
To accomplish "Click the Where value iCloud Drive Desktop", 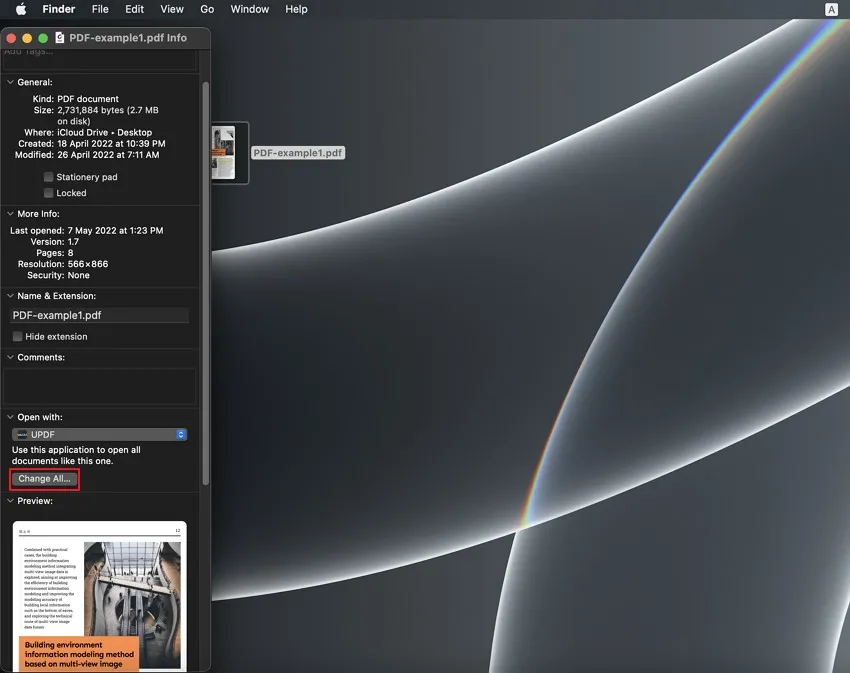I will coord(105,133).
